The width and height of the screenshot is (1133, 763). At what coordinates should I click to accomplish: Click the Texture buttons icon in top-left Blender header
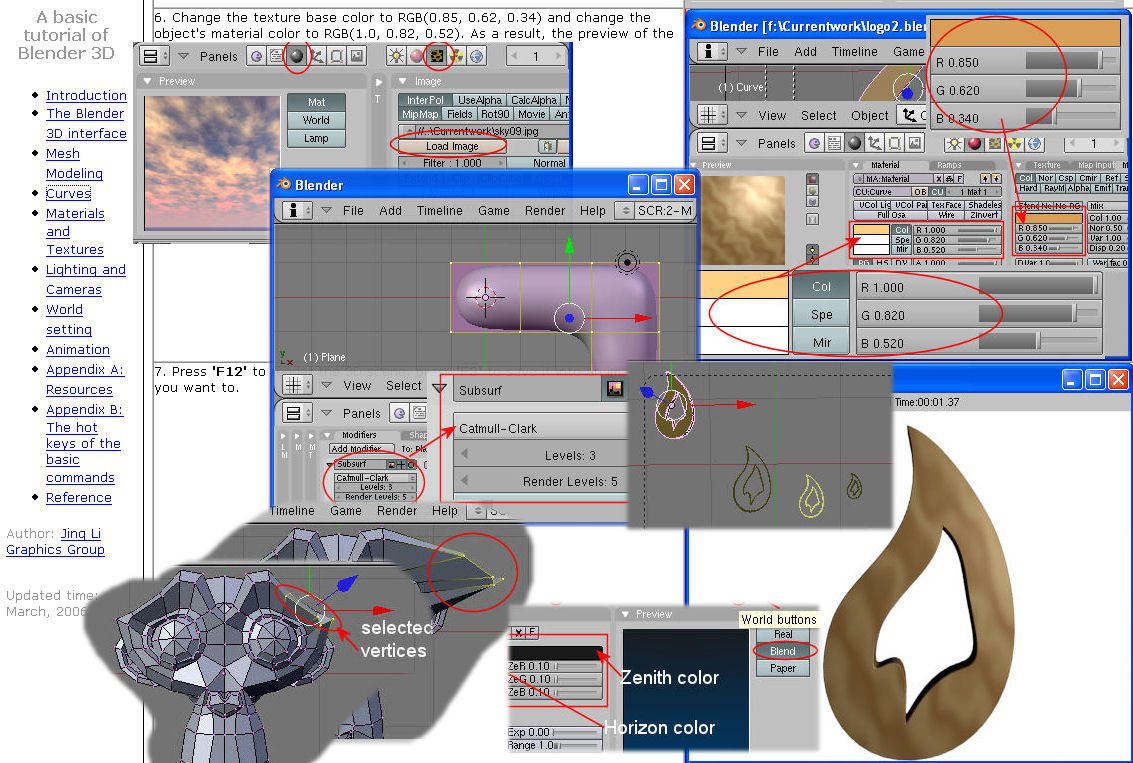pyautogui.click(x=436, y=56)
